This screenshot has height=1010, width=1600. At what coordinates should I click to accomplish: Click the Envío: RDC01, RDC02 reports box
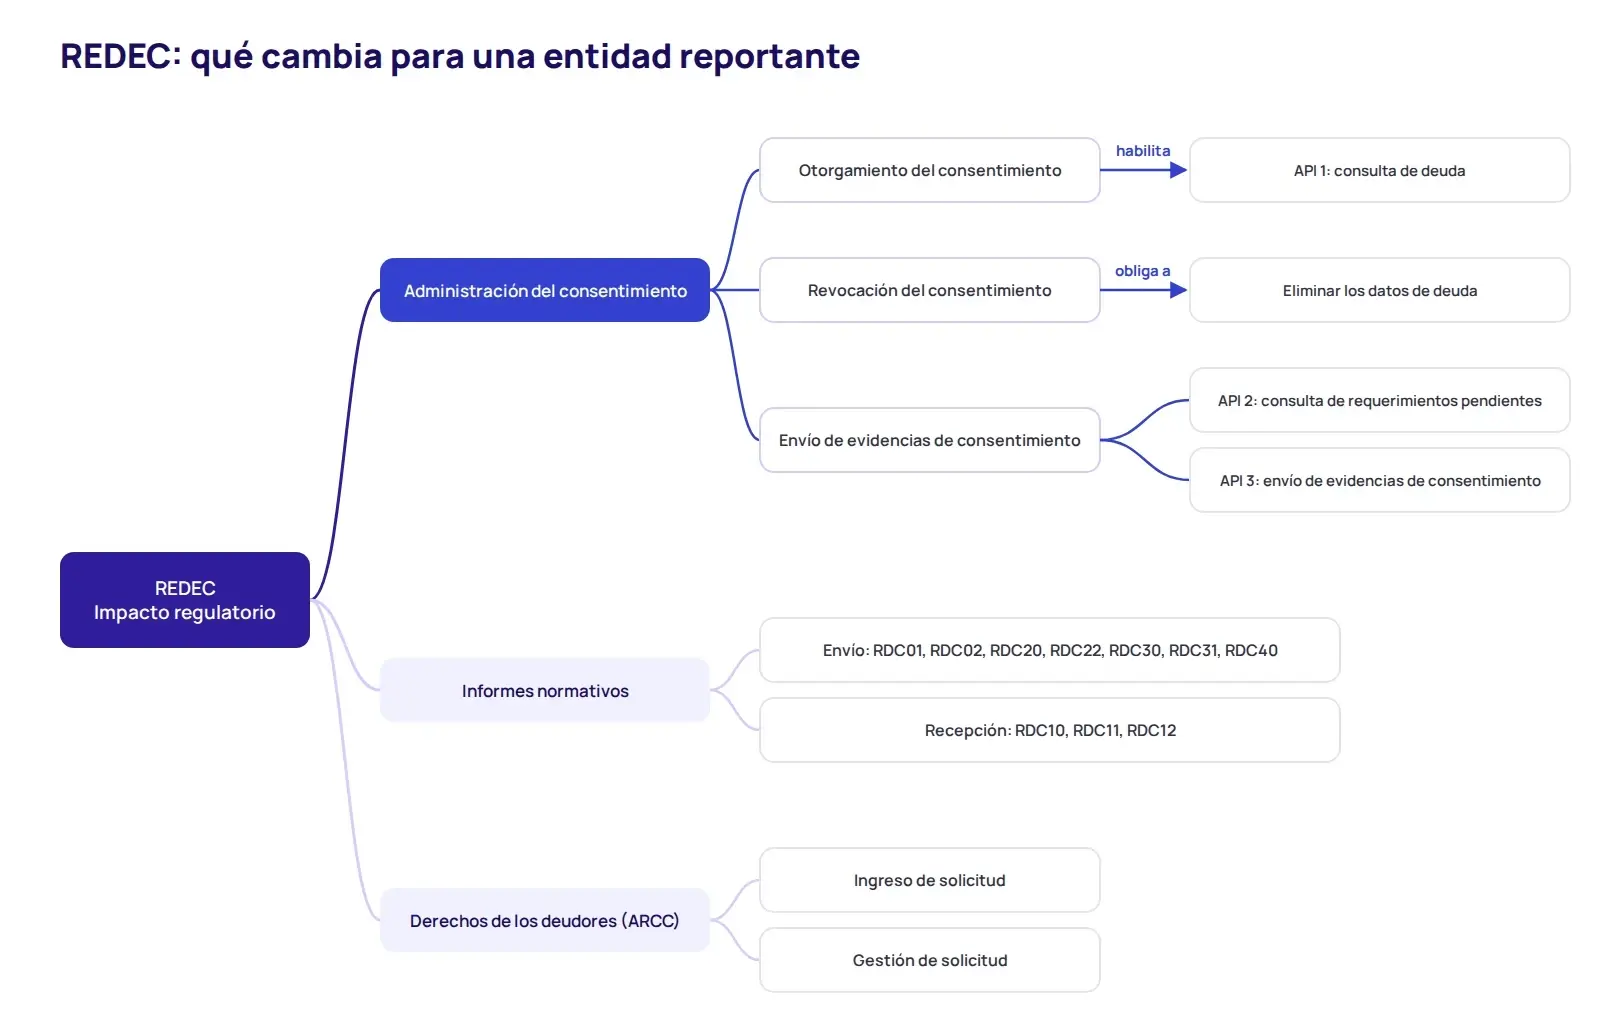(x=1050, y=650)
